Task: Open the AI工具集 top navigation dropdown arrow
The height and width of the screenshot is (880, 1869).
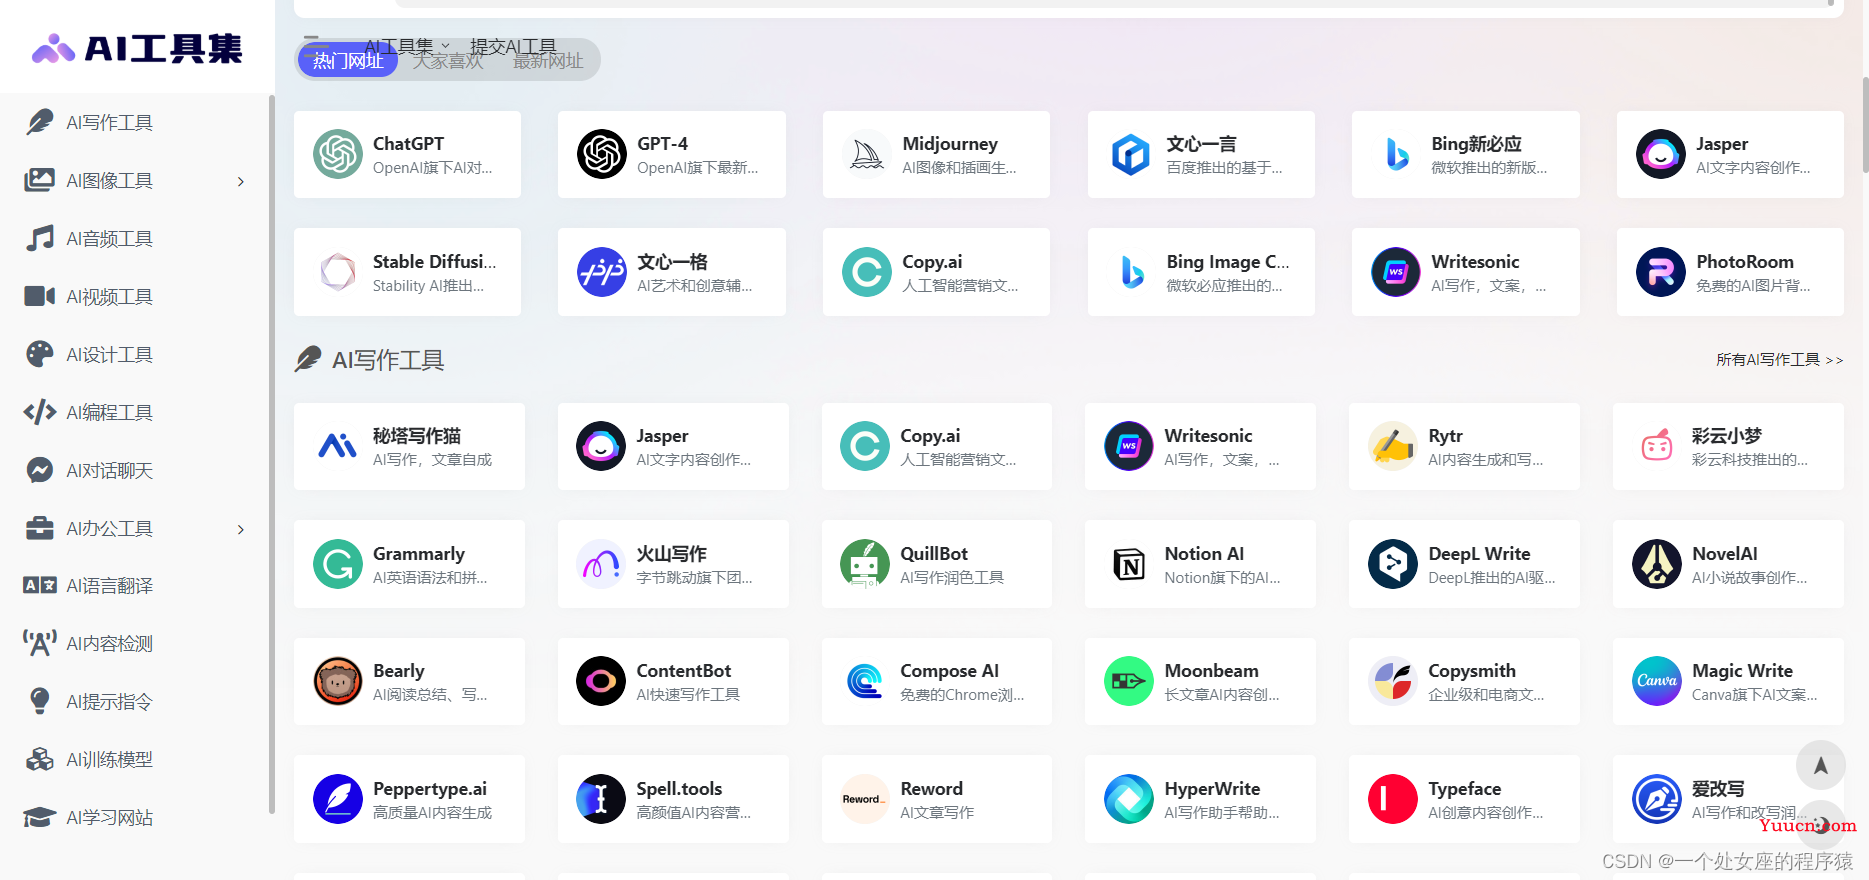Action: [x=445, y=46]
